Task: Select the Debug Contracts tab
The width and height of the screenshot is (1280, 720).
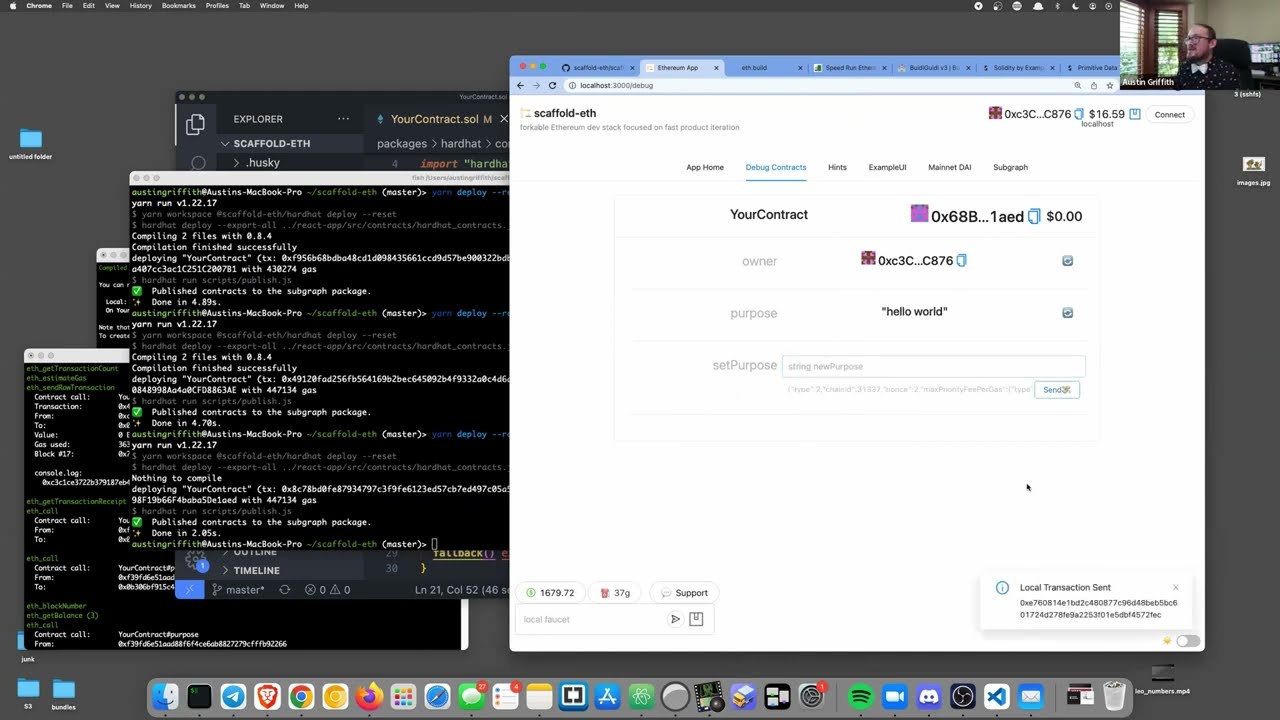Action: 775,167
